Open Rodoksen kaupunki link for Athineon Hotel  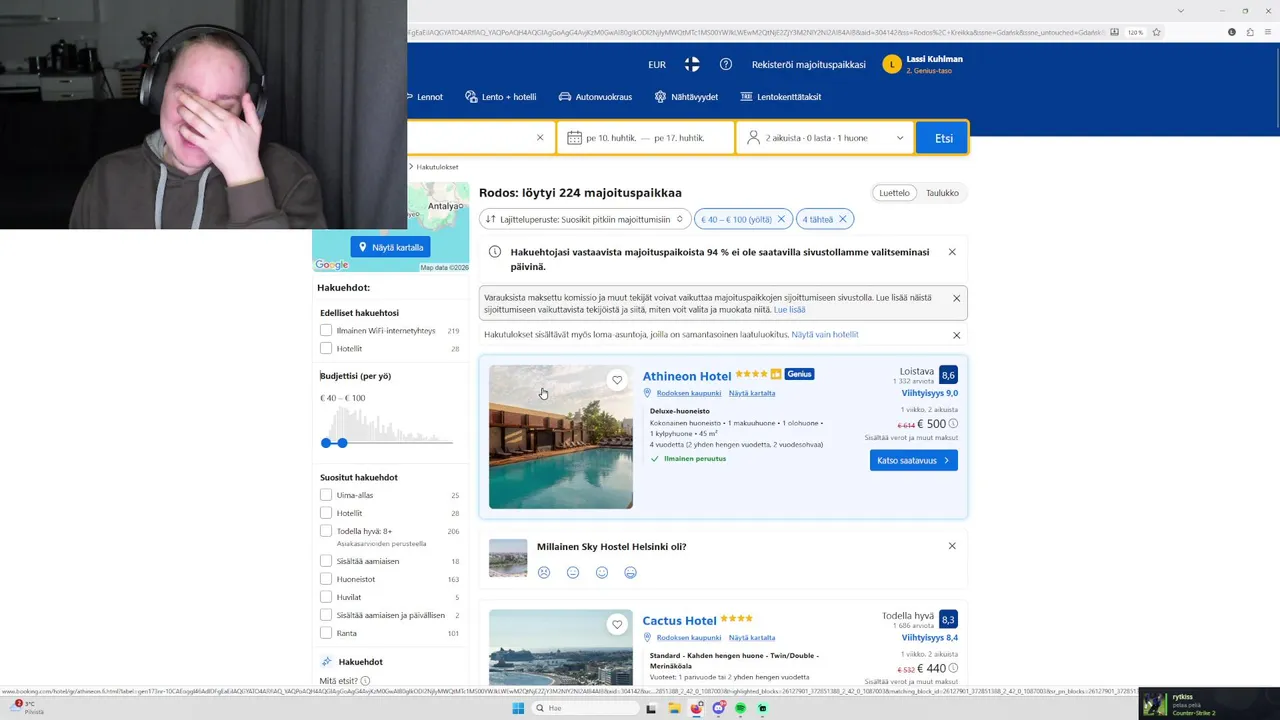689,393
